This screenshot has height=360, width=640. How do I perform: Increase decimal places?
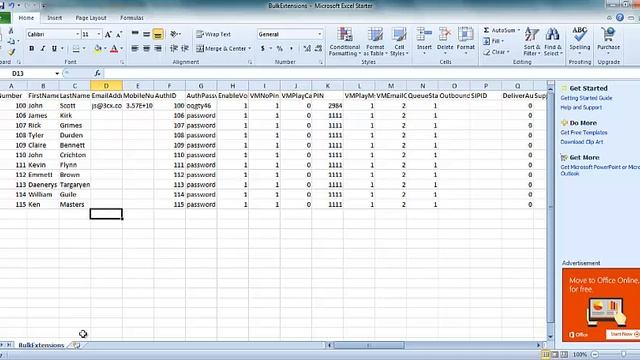307,49
